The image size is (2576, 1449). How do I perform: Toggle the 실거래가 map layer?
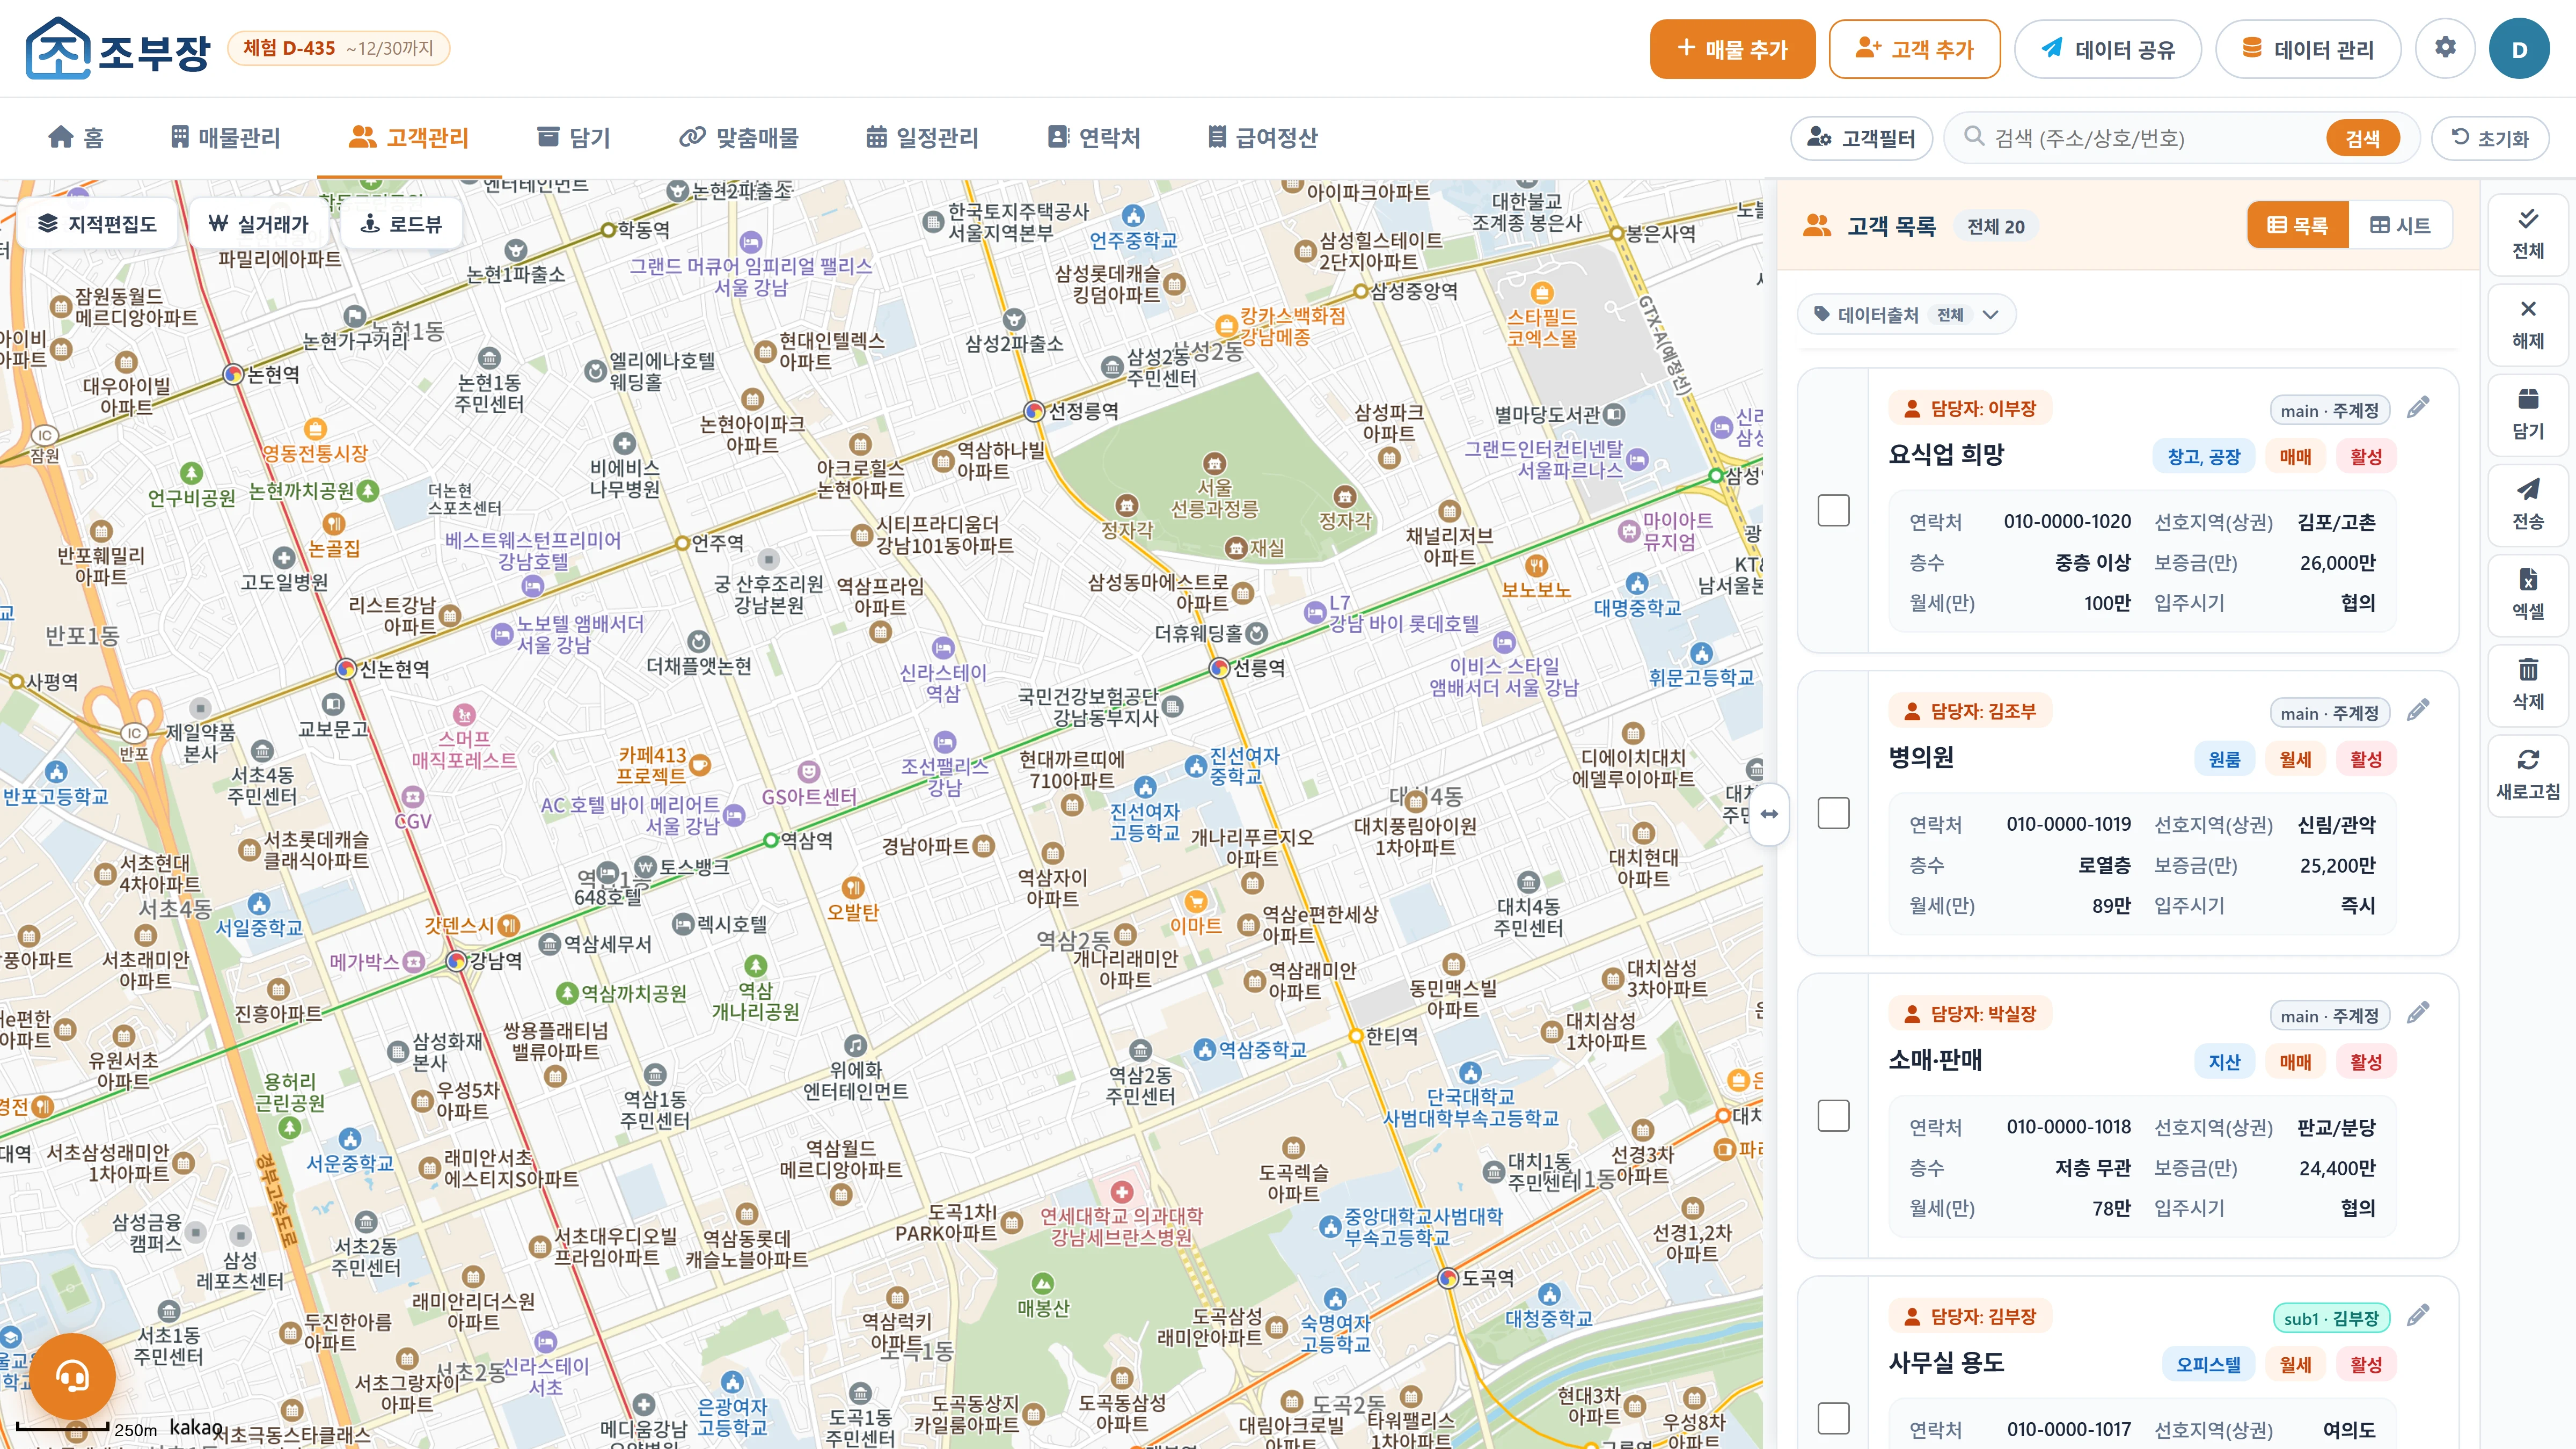pos(258,223)
